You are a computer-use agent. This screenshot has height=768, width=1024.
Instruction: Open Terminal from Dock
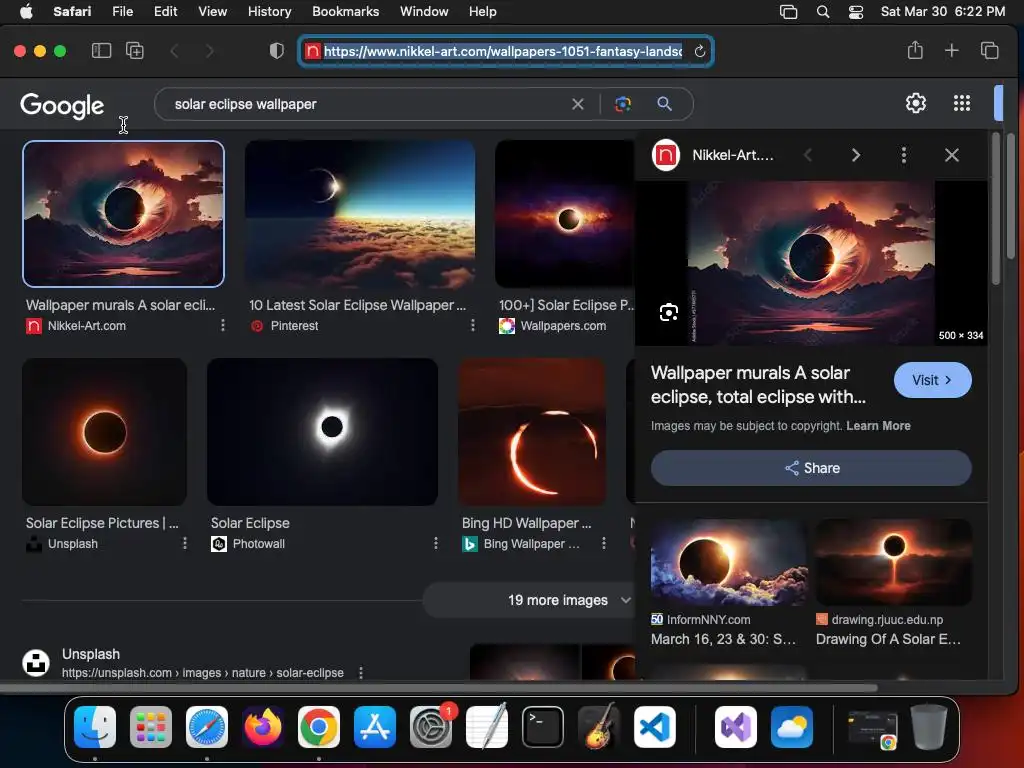click(x=543, y=726)
